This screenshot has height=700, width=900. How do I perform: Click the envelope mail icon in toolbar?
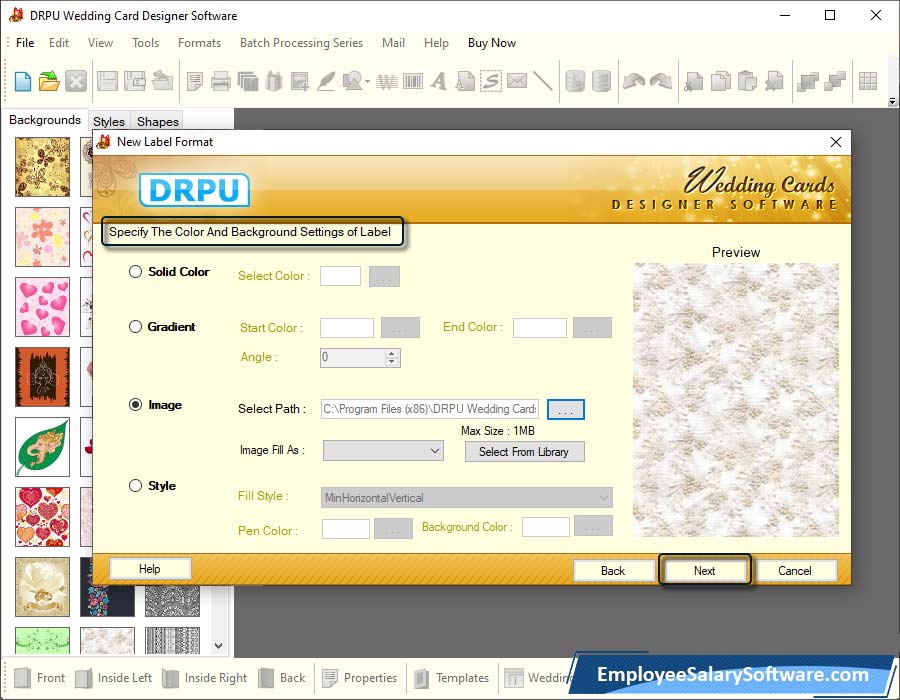click(x=517, y=81)
